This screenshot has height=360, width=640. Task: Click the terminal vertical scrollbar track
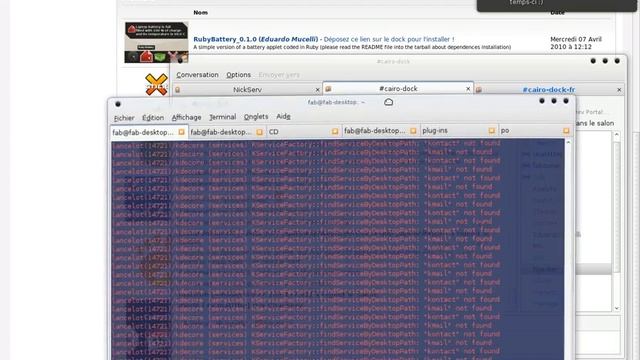pyautogui.click(x=568, y=251)
